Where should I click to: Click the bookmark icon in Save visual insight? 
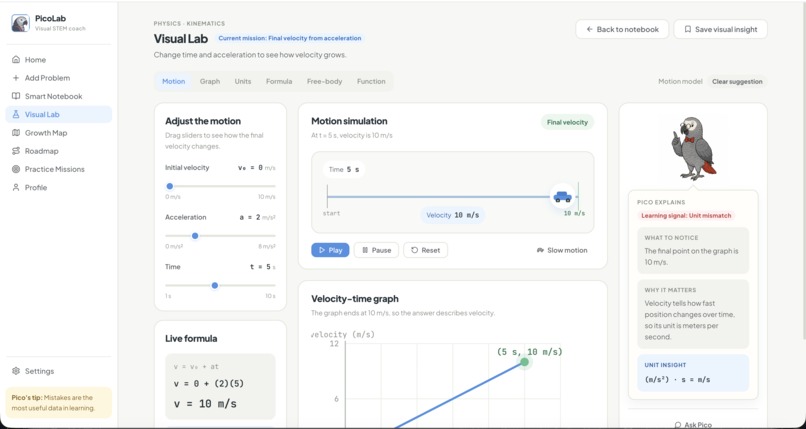click(x=688, y=29)
